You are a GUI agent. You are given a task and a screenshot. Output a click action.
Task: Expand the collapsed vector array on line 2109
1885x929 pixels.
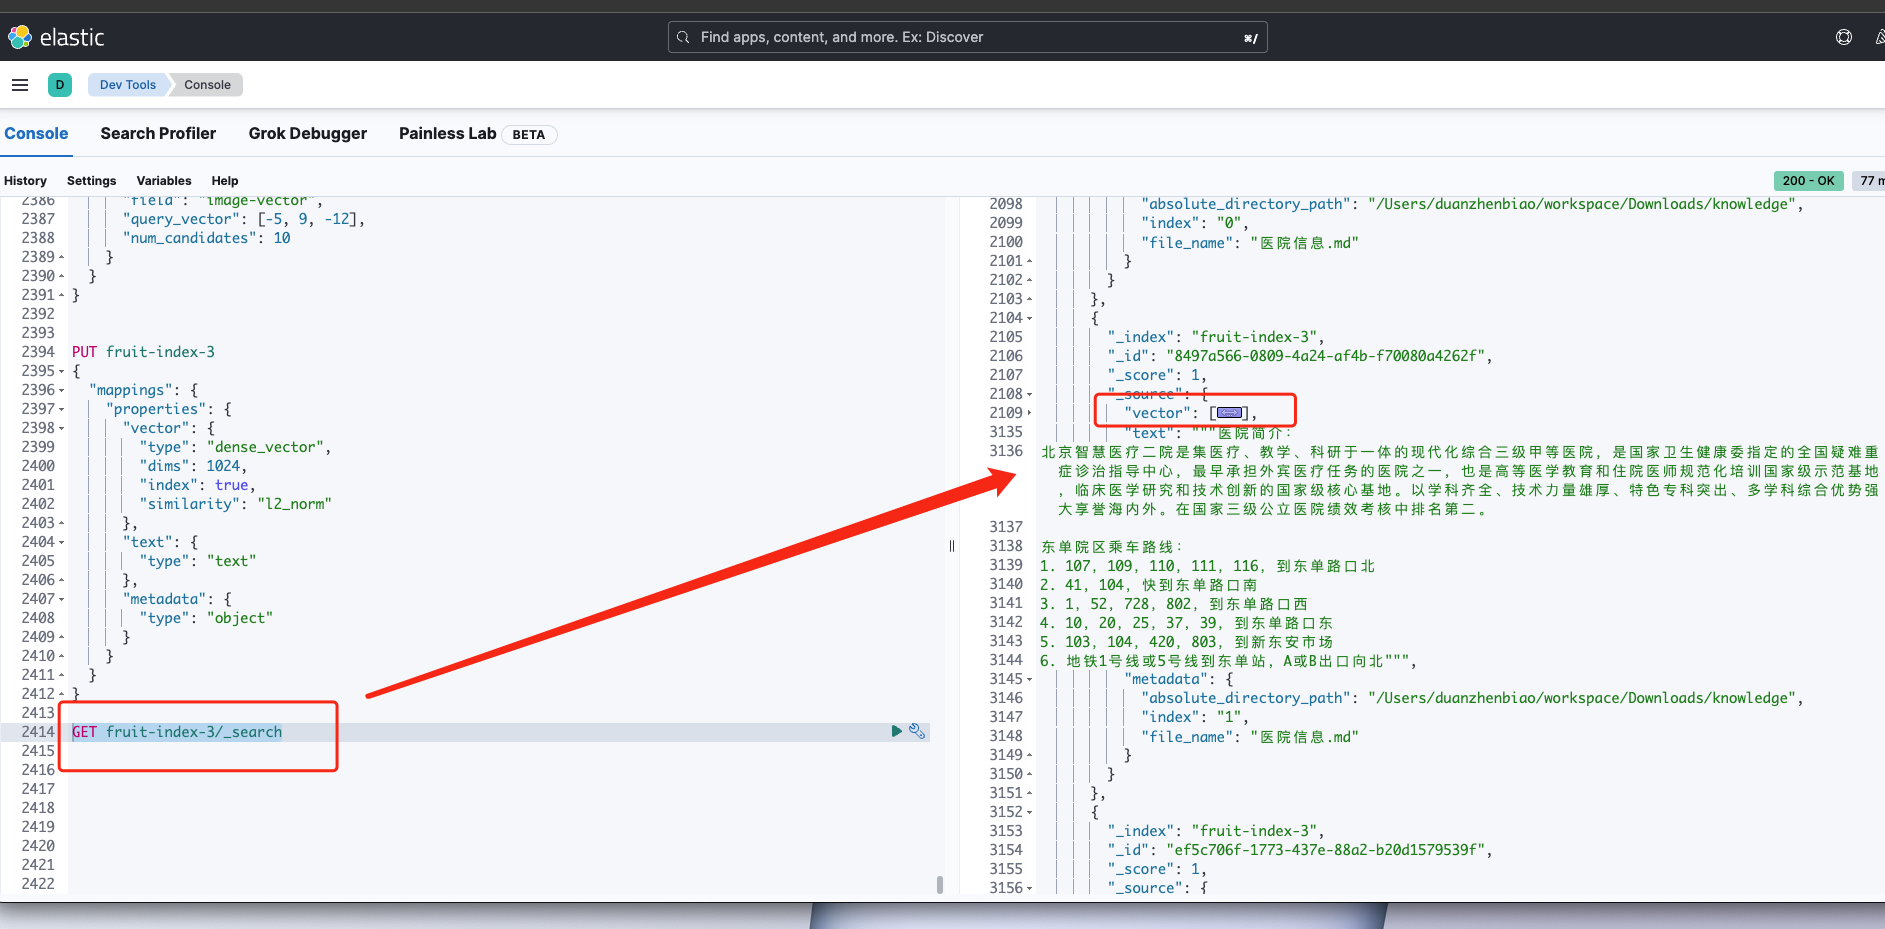pyautogui.click(x=1229, y=412)
